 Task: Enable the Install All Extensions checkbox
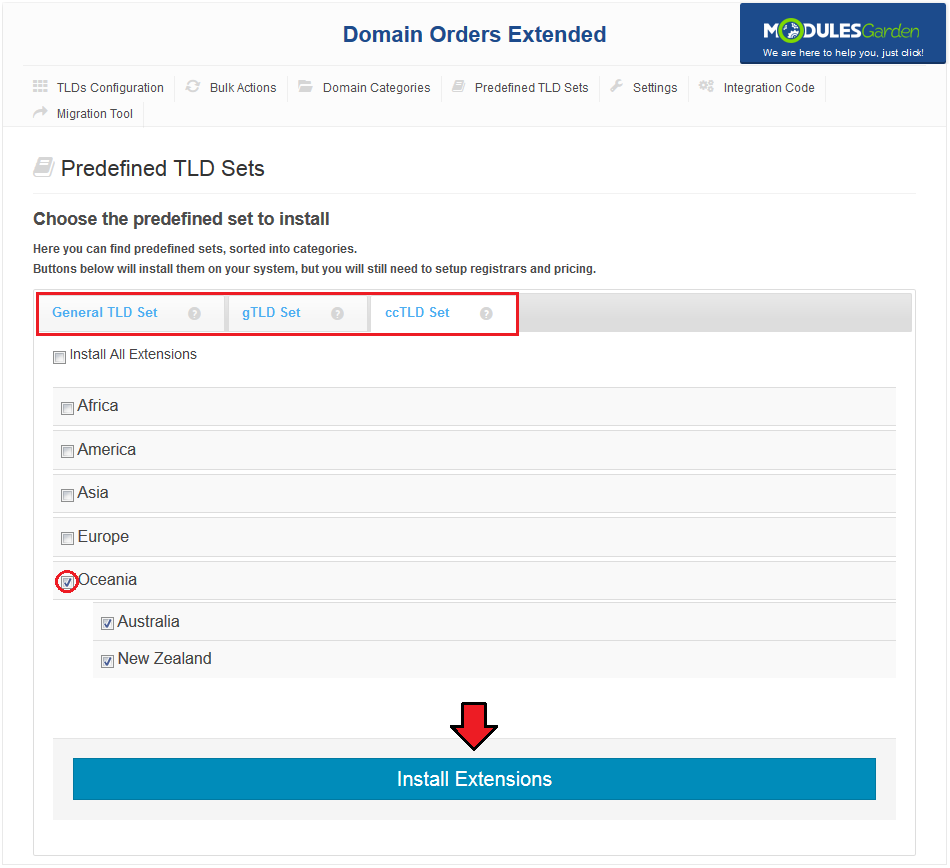59,357
